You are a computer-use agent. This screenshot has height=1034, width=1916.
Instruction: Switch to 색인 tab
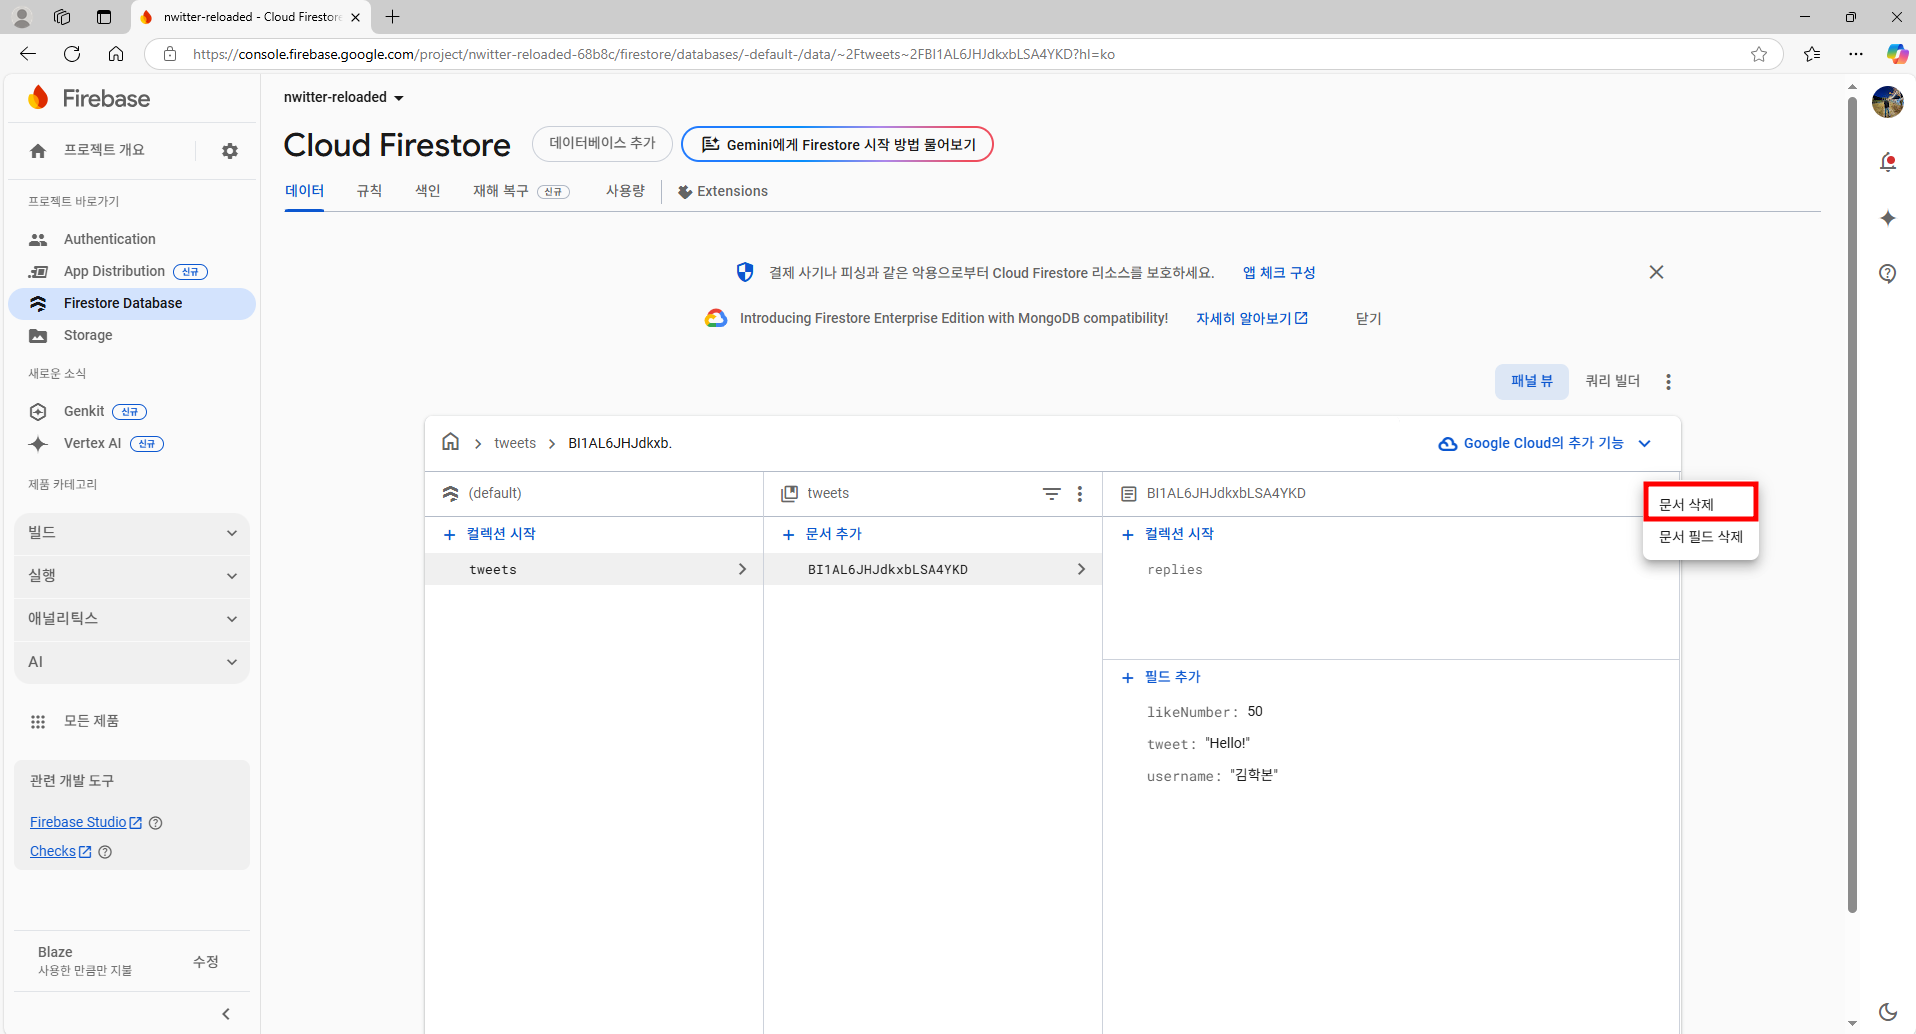click(428, 191)
